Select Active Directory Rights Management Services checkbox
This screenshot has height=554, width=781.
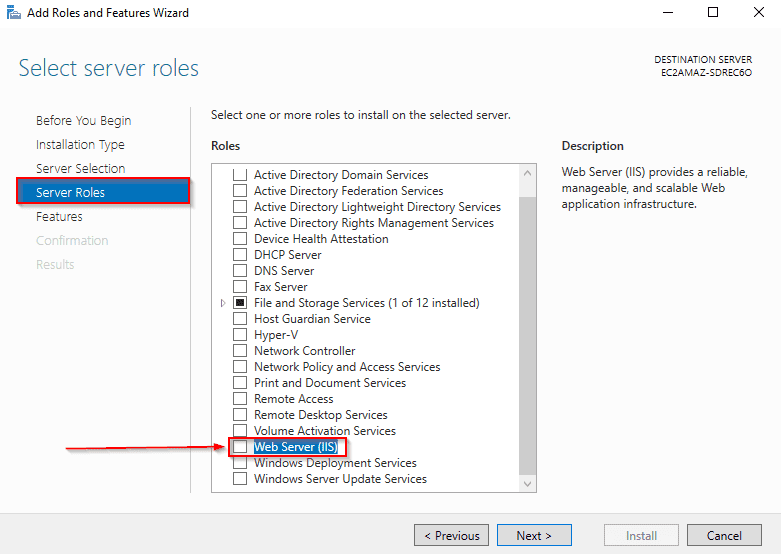pos(240,223)
